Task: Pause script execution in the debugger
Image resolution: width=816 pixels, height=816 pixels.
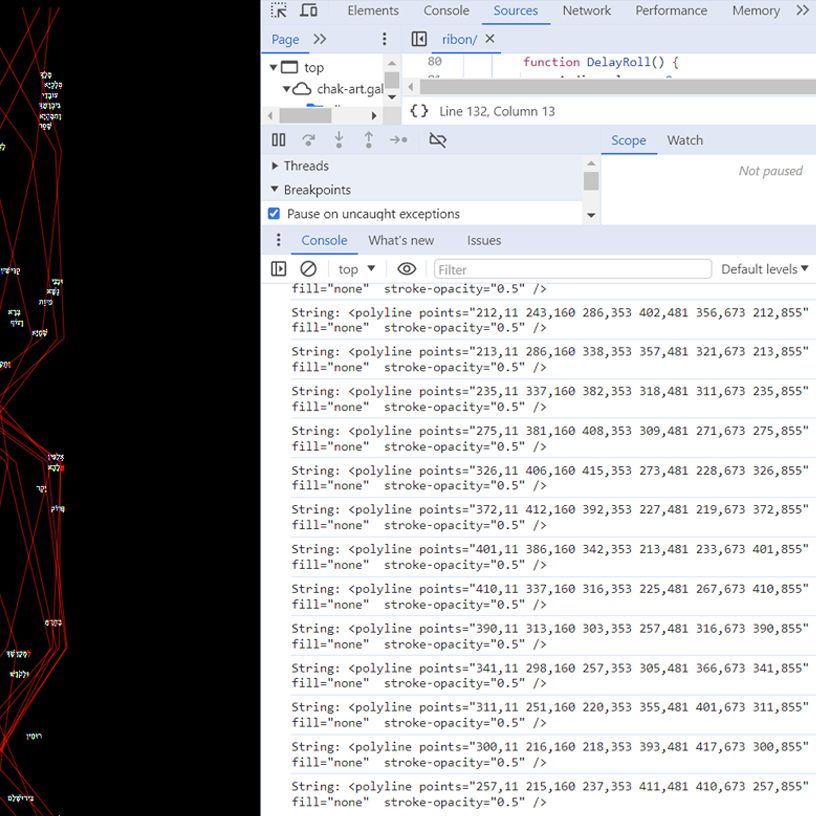Action: click(279, 140)
